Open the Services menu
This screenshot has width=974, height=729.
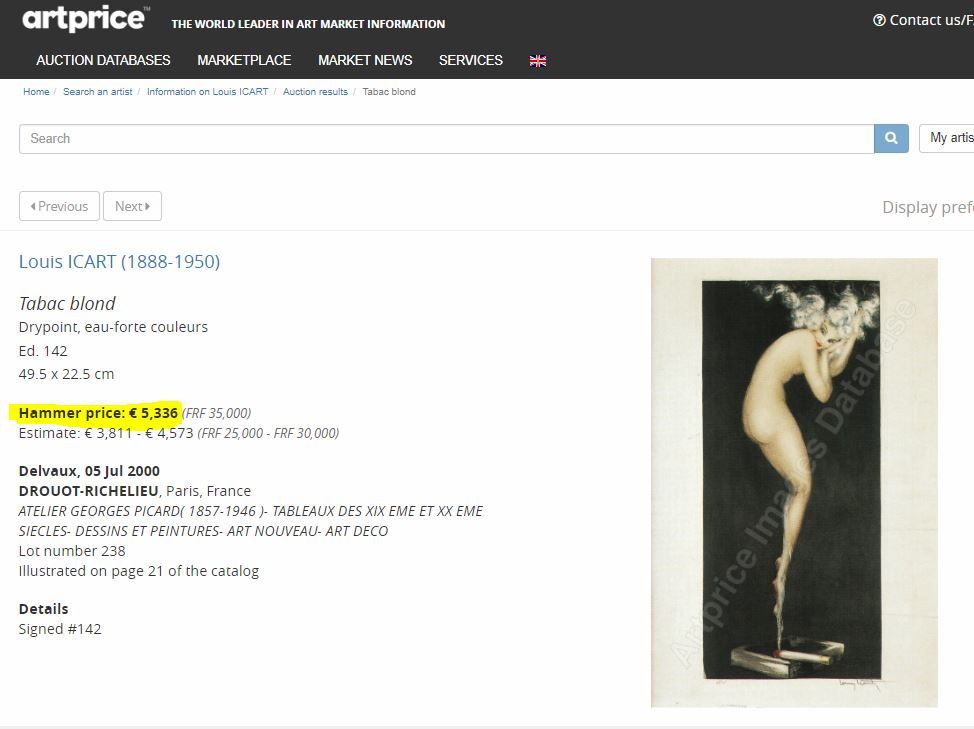471,60
